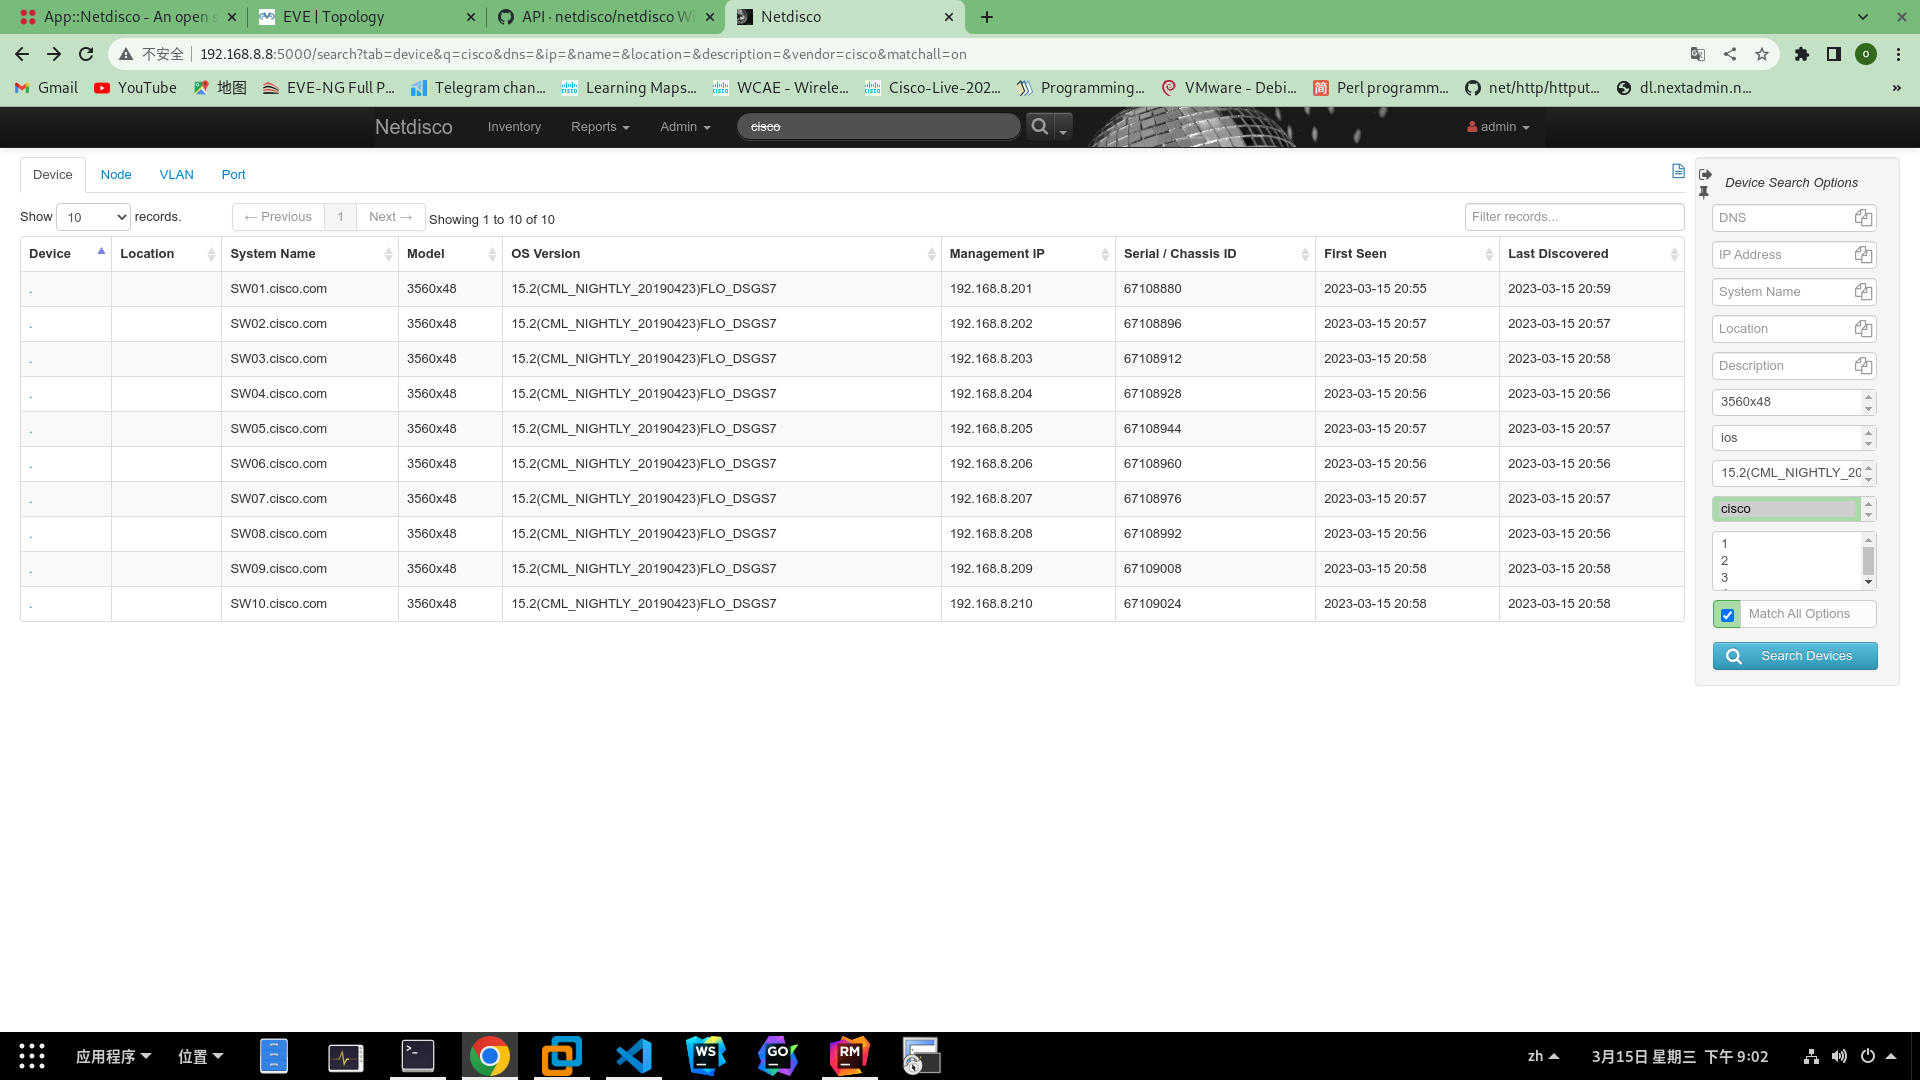Untick Match All Options checkbox
Image resolution: width=1920 pixels, height=1080 pixels.
click(x=1727, y=615)
